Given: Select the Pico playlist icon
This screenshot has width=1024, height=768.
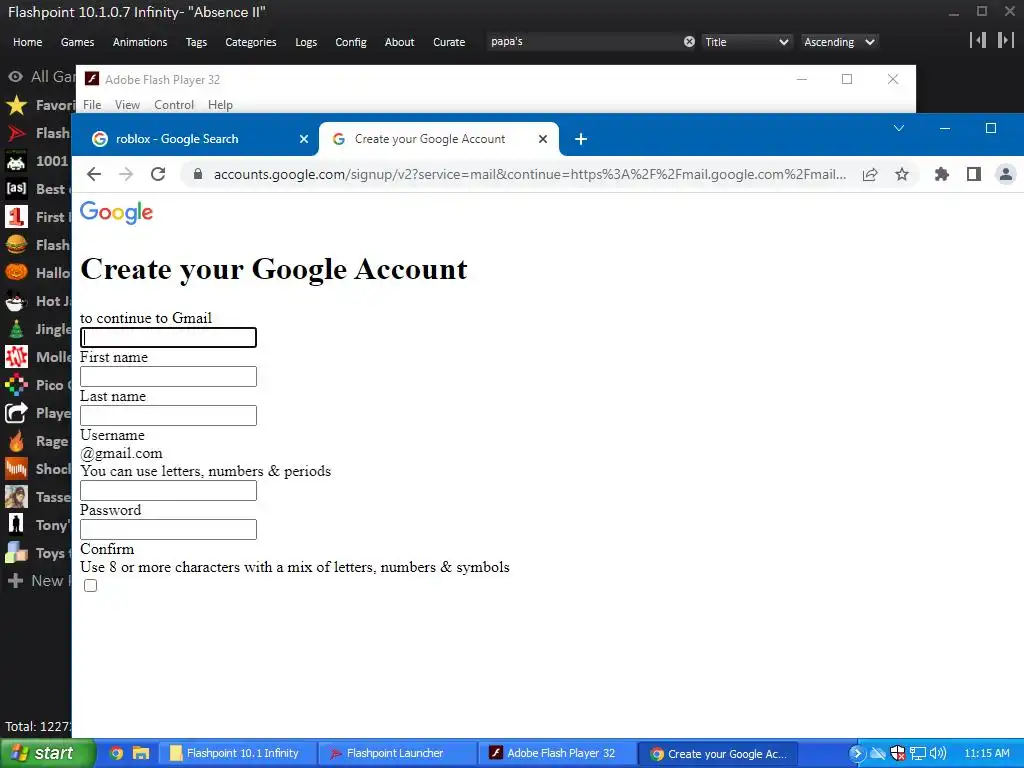Looking at the screenshot, I should click(16, 385).
